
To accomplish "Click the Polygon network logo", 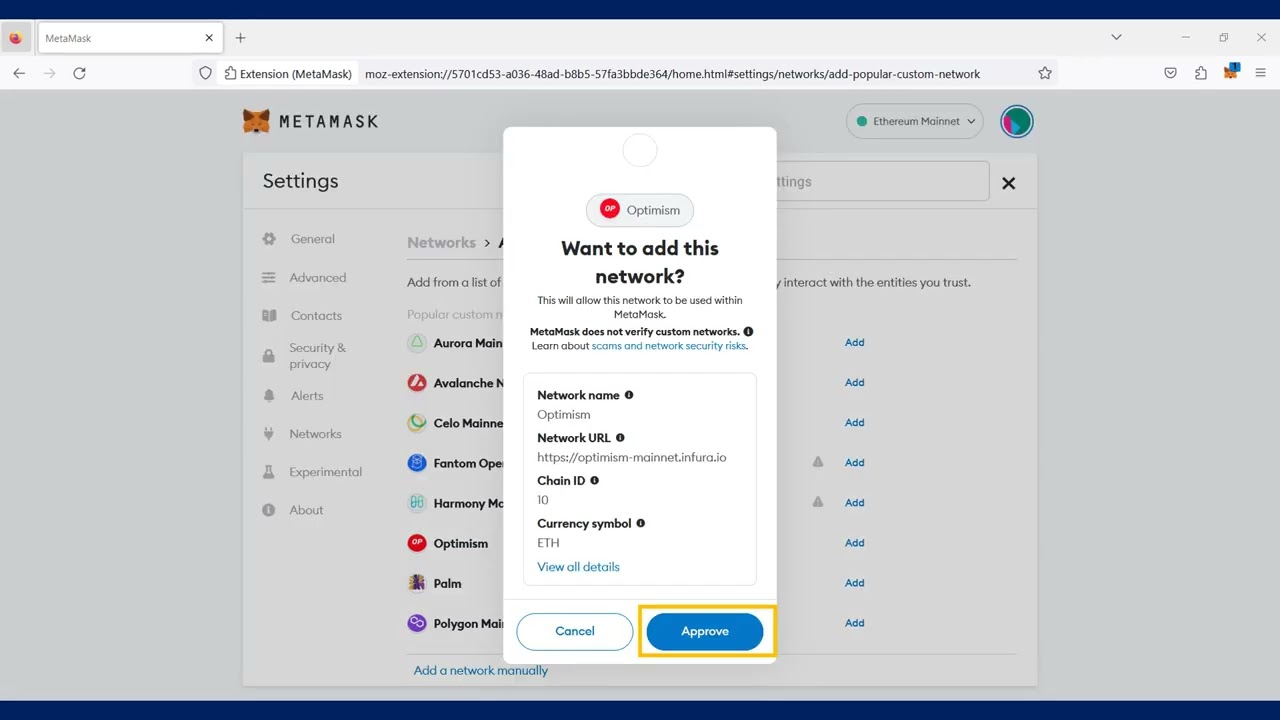I will click(x=417, y=623).
